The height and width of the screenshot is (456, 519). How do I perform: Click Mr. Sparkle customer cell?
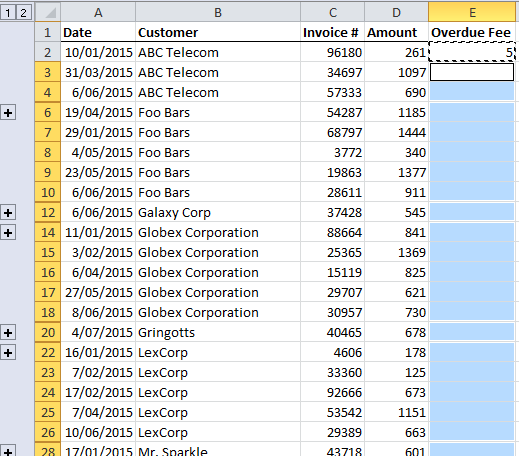click(218, 449)
